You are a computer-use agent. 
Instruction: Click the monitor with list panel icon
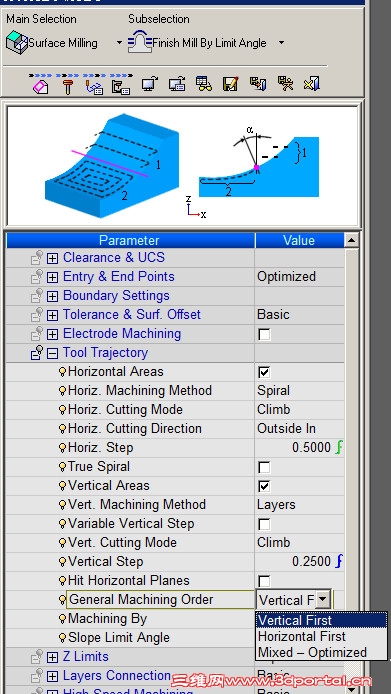pyautogui.click(x=177, y=84)
